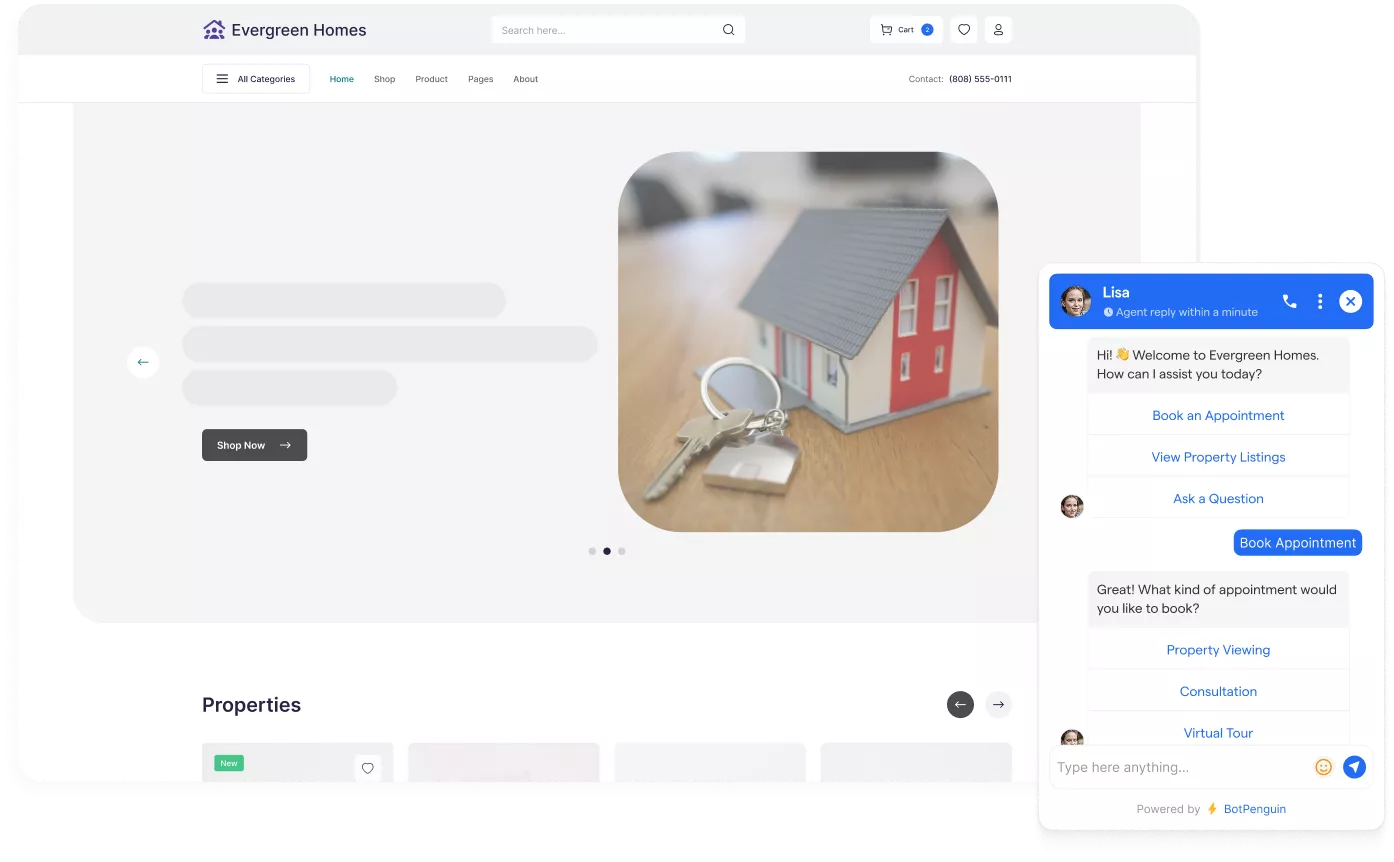Open the All Categories dropdown

click(255, 78)
